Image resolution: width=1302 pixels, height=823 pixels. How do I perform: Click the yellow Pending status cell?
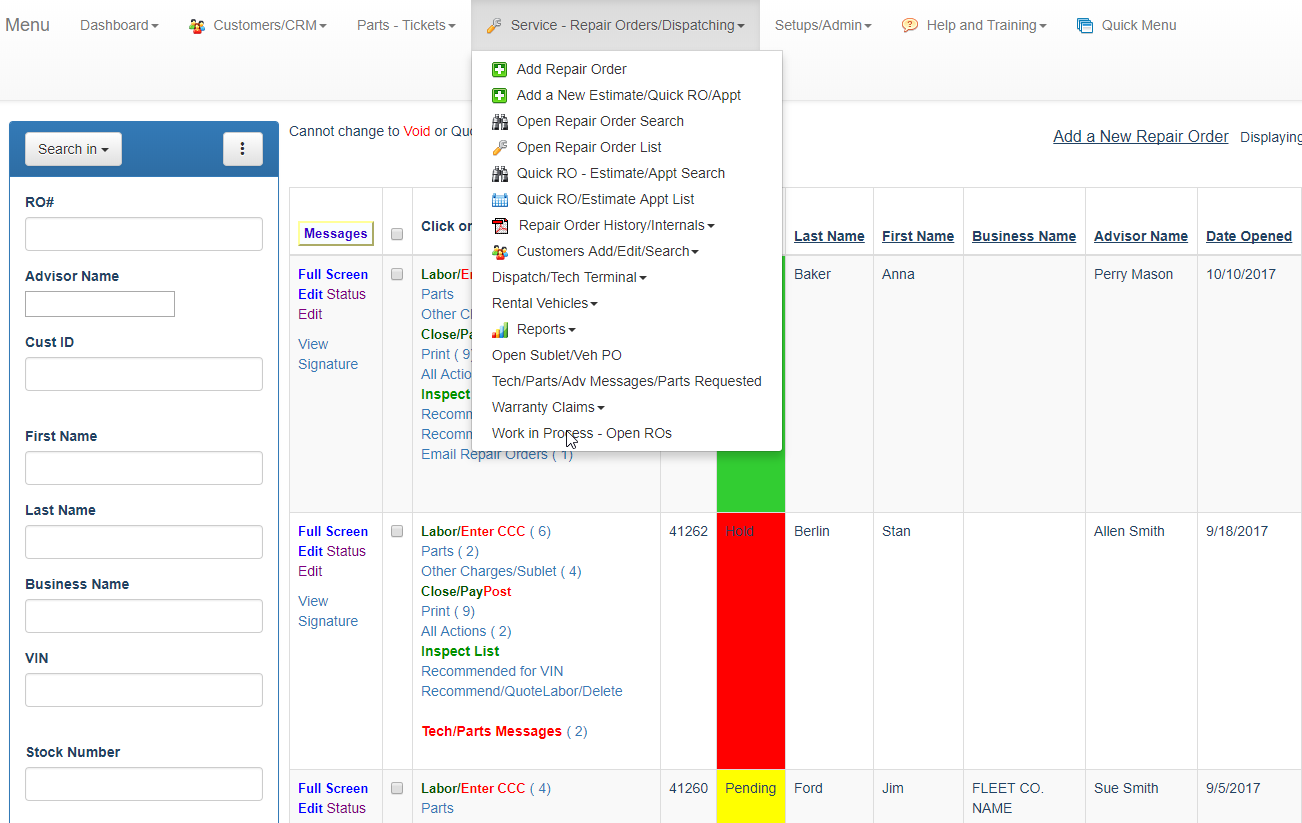point(751,796)
